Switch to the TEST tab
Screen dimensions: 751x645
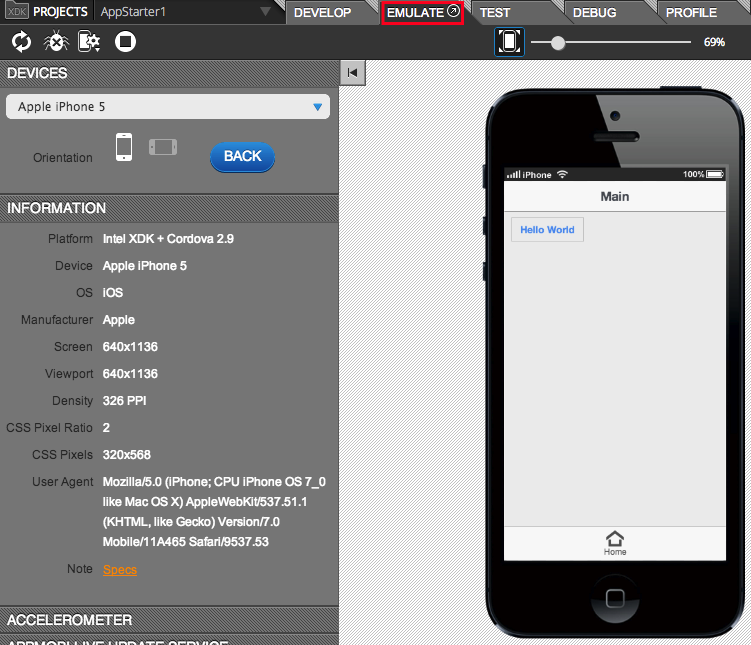tap(495, 12)
